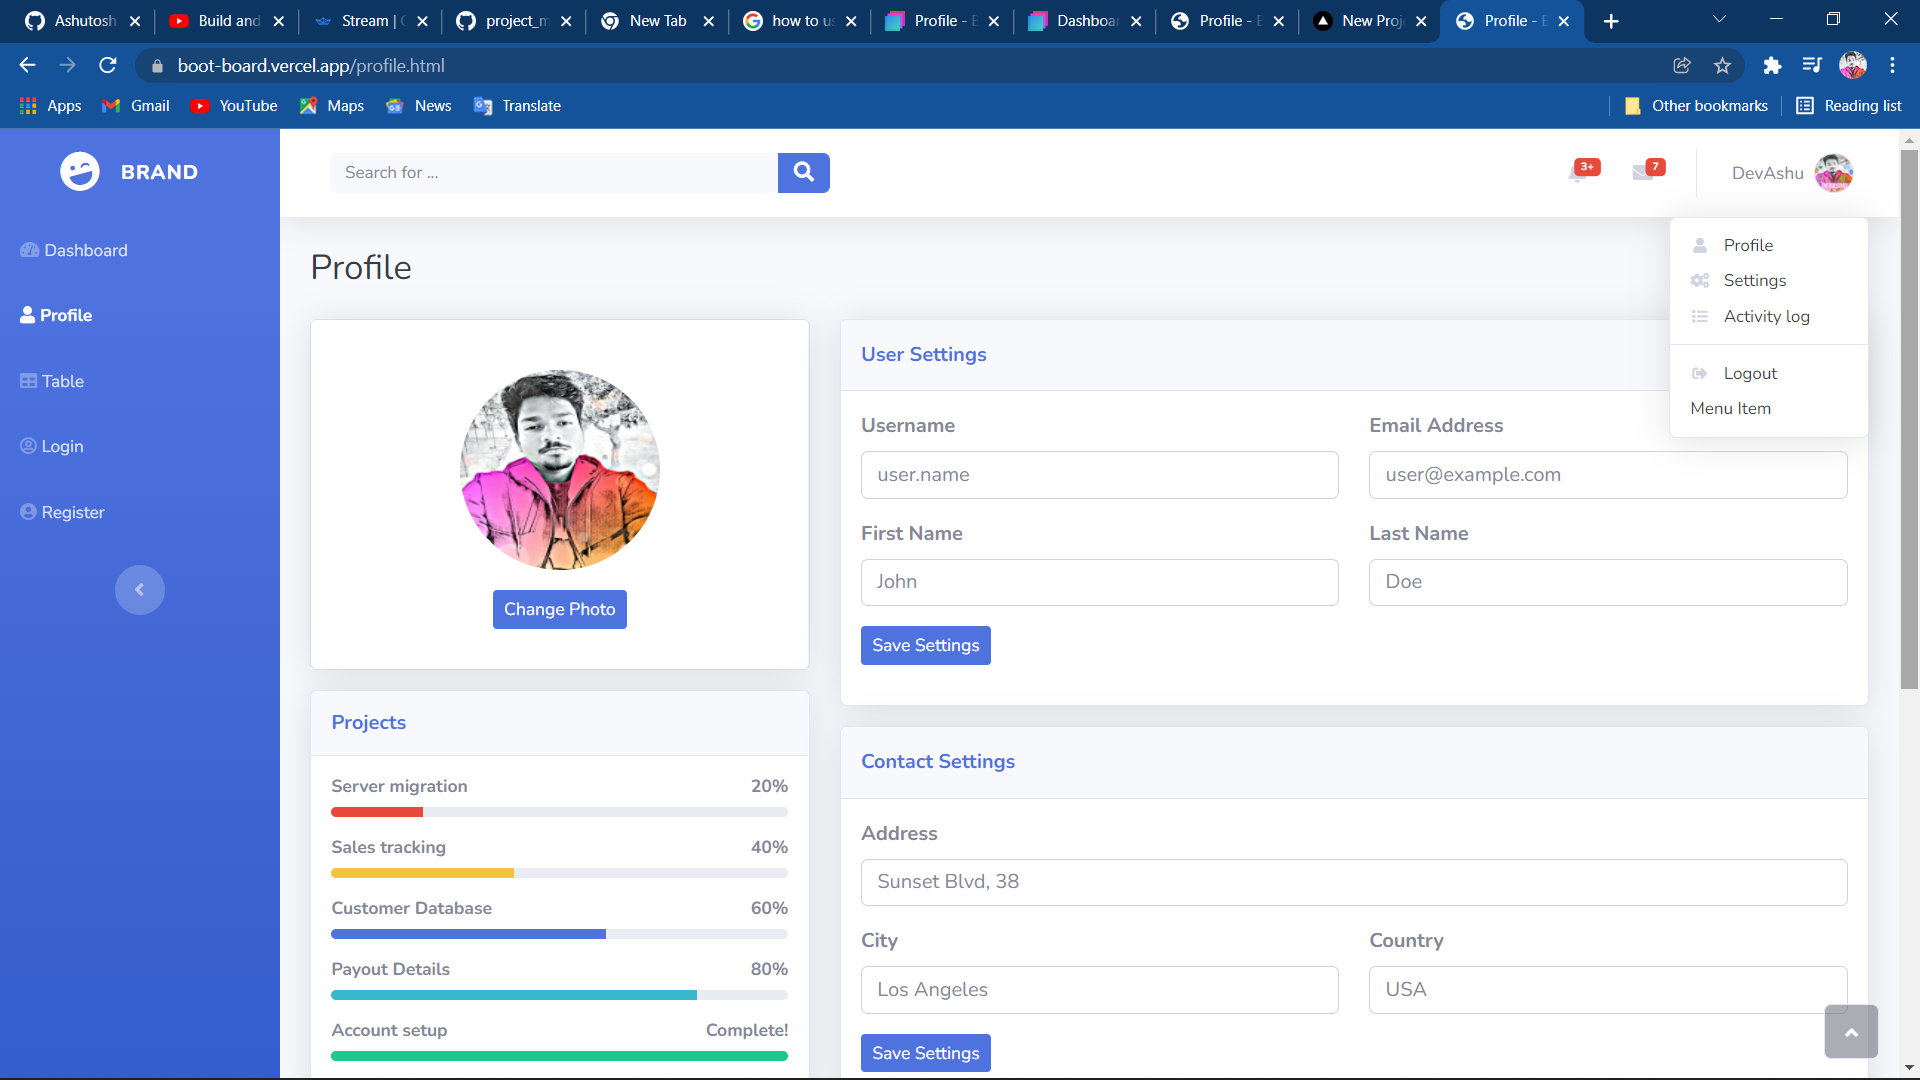1920x1080 pixels.
Task: Click the search magnifier button
Action: coord(803,172)
